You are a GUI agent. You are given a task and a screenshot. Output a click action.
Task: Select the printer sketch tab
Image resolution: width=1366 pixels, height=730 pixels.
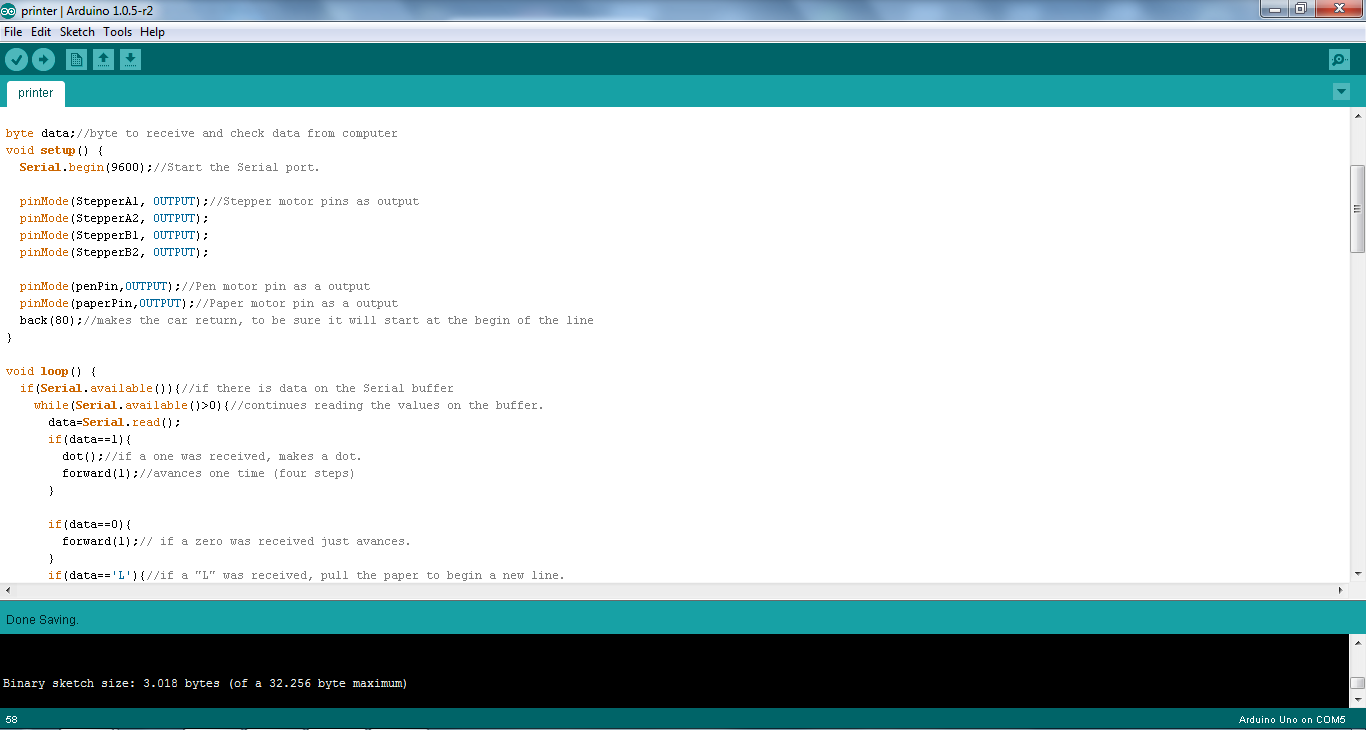(x=34, y=92)
